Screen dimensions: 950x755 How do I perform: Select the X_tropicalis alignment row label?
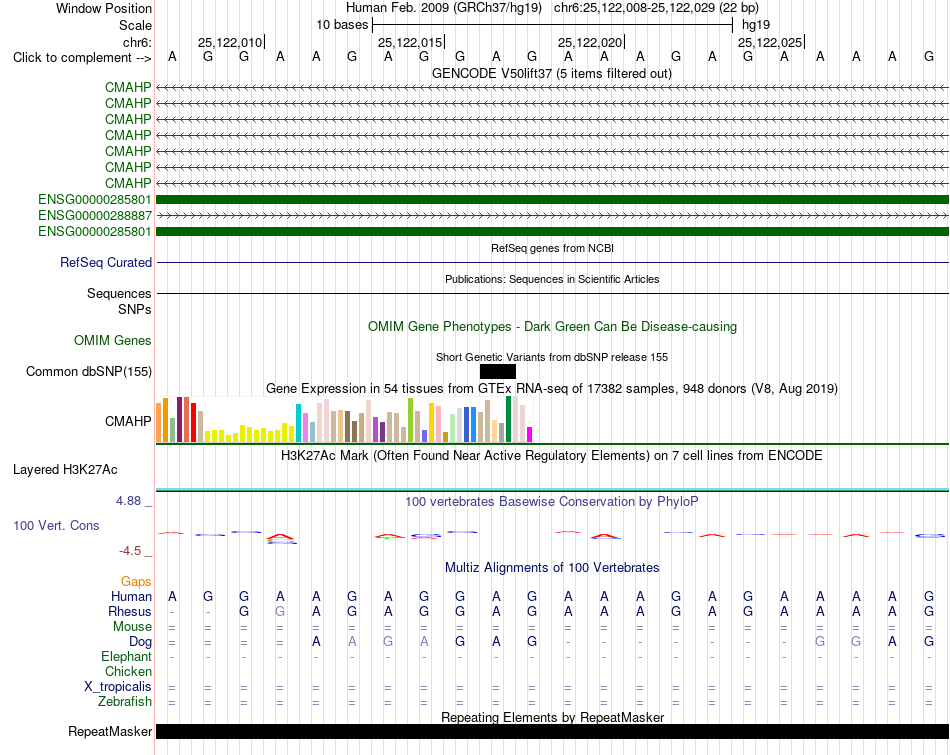(x=118, y=687)
